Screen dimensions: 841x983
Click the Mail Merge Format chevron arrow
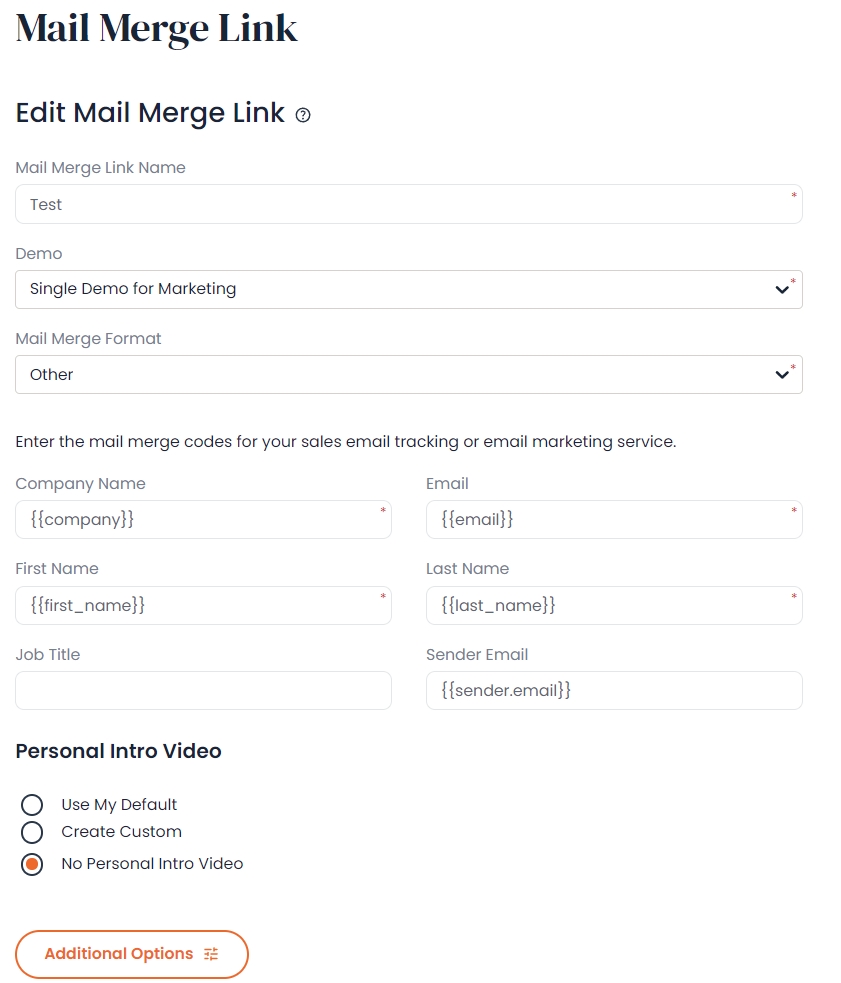tap(782, 375)
